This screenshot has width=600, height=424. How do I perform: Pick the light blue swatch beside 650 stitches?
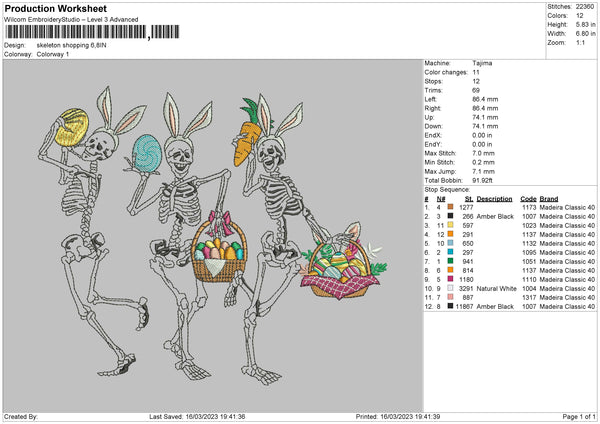coord(450,243)
